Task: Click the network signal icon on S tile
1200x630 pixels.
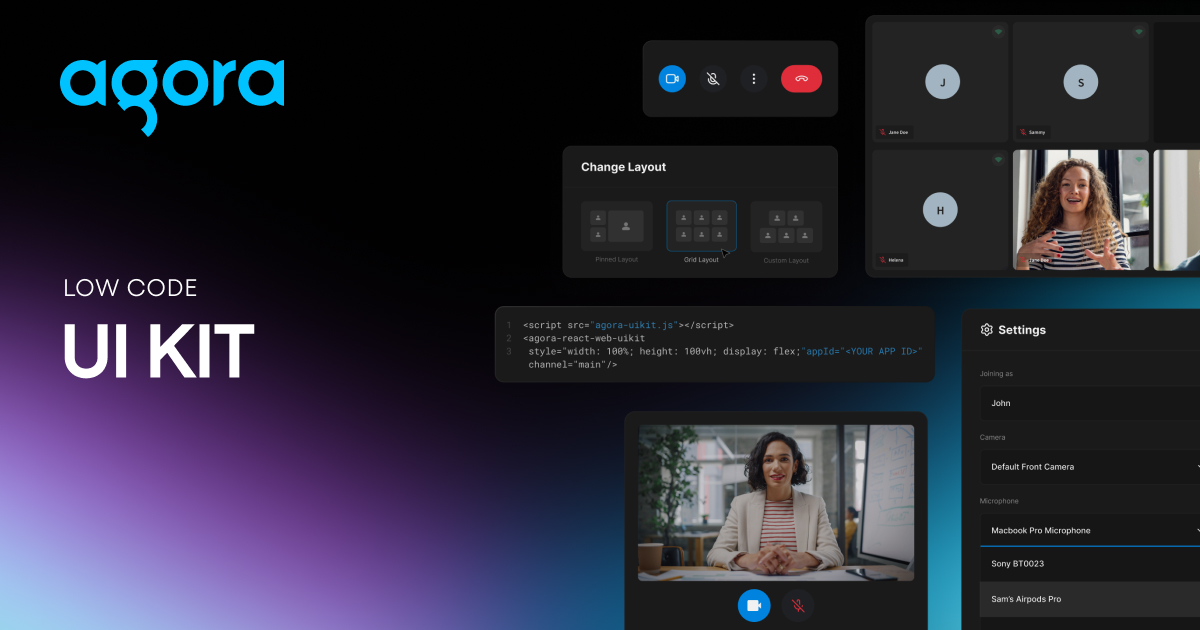Action: [x=1137, y=32]
